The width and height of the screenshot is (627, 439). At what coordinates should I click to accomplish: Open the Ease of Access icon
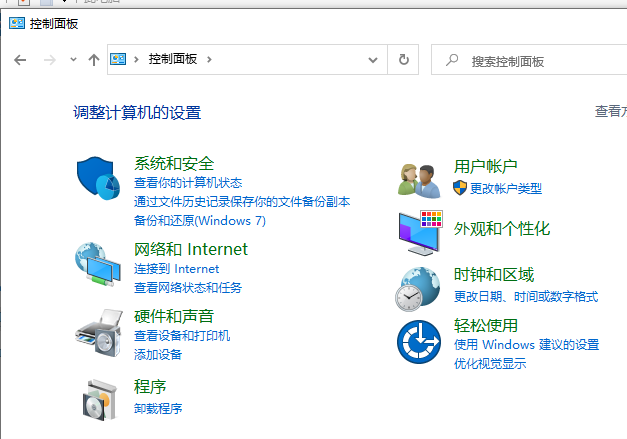[x=419, y=342]
